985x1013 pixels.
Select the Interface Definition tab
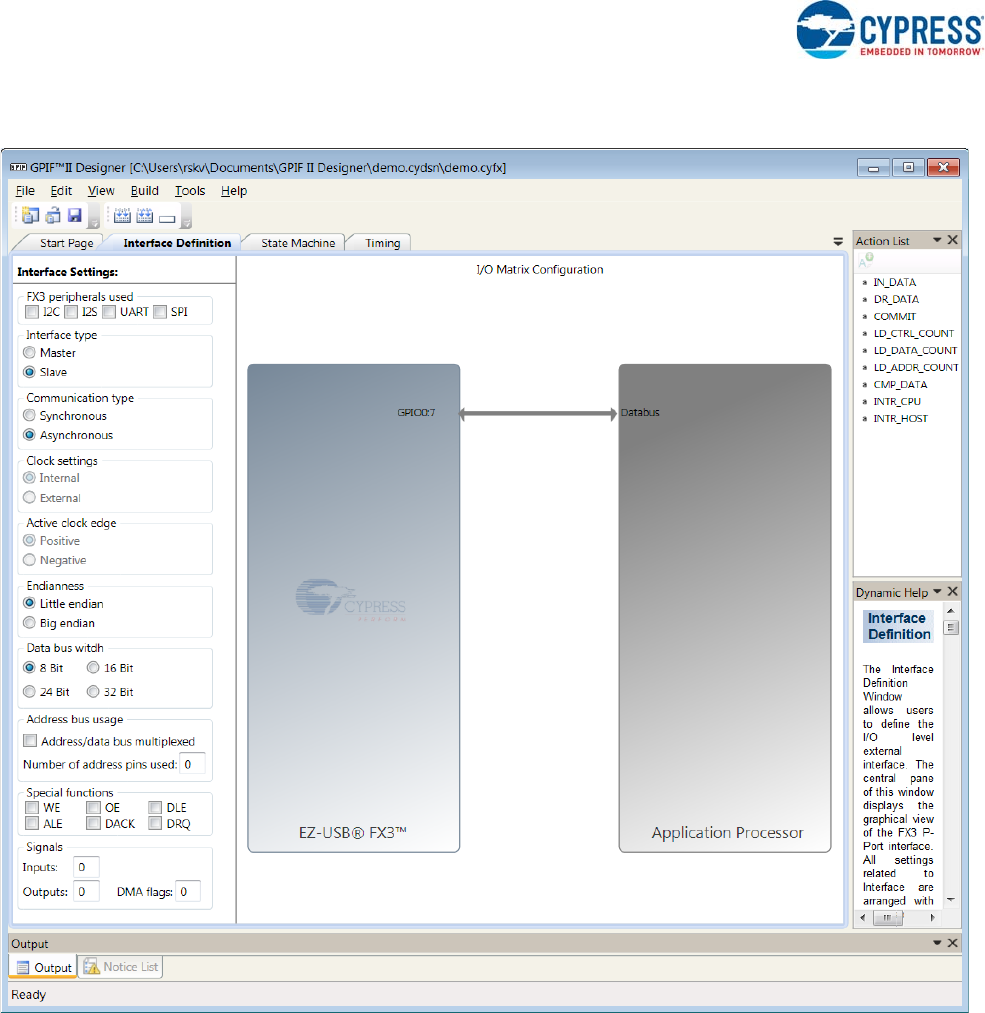tap(177, 243)
